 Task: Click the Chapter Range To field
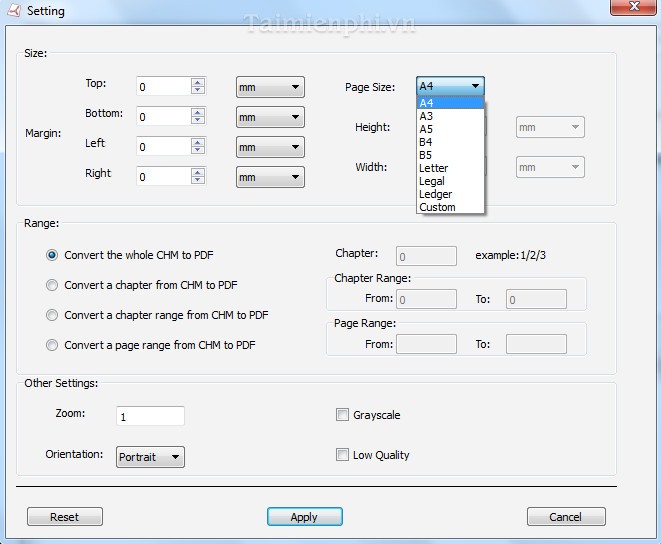pos(536,299)
